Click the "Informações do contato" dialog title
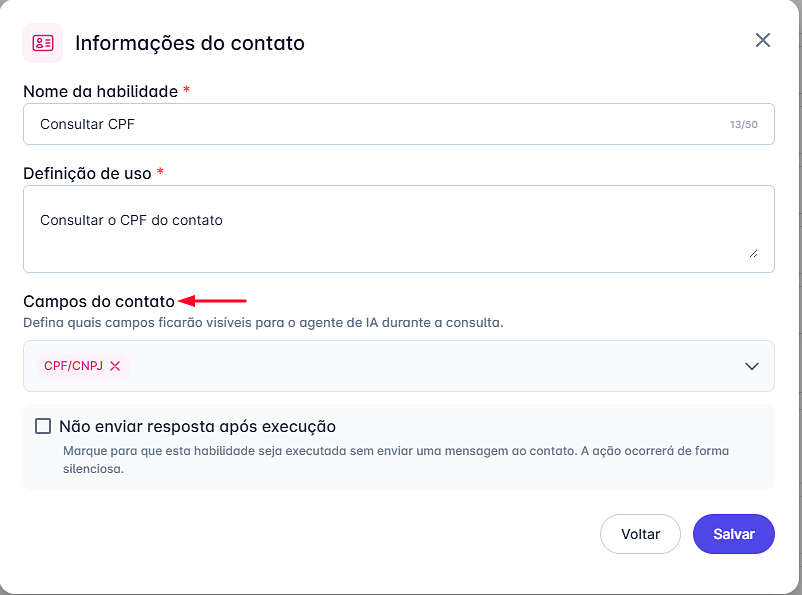 point(190,43)
